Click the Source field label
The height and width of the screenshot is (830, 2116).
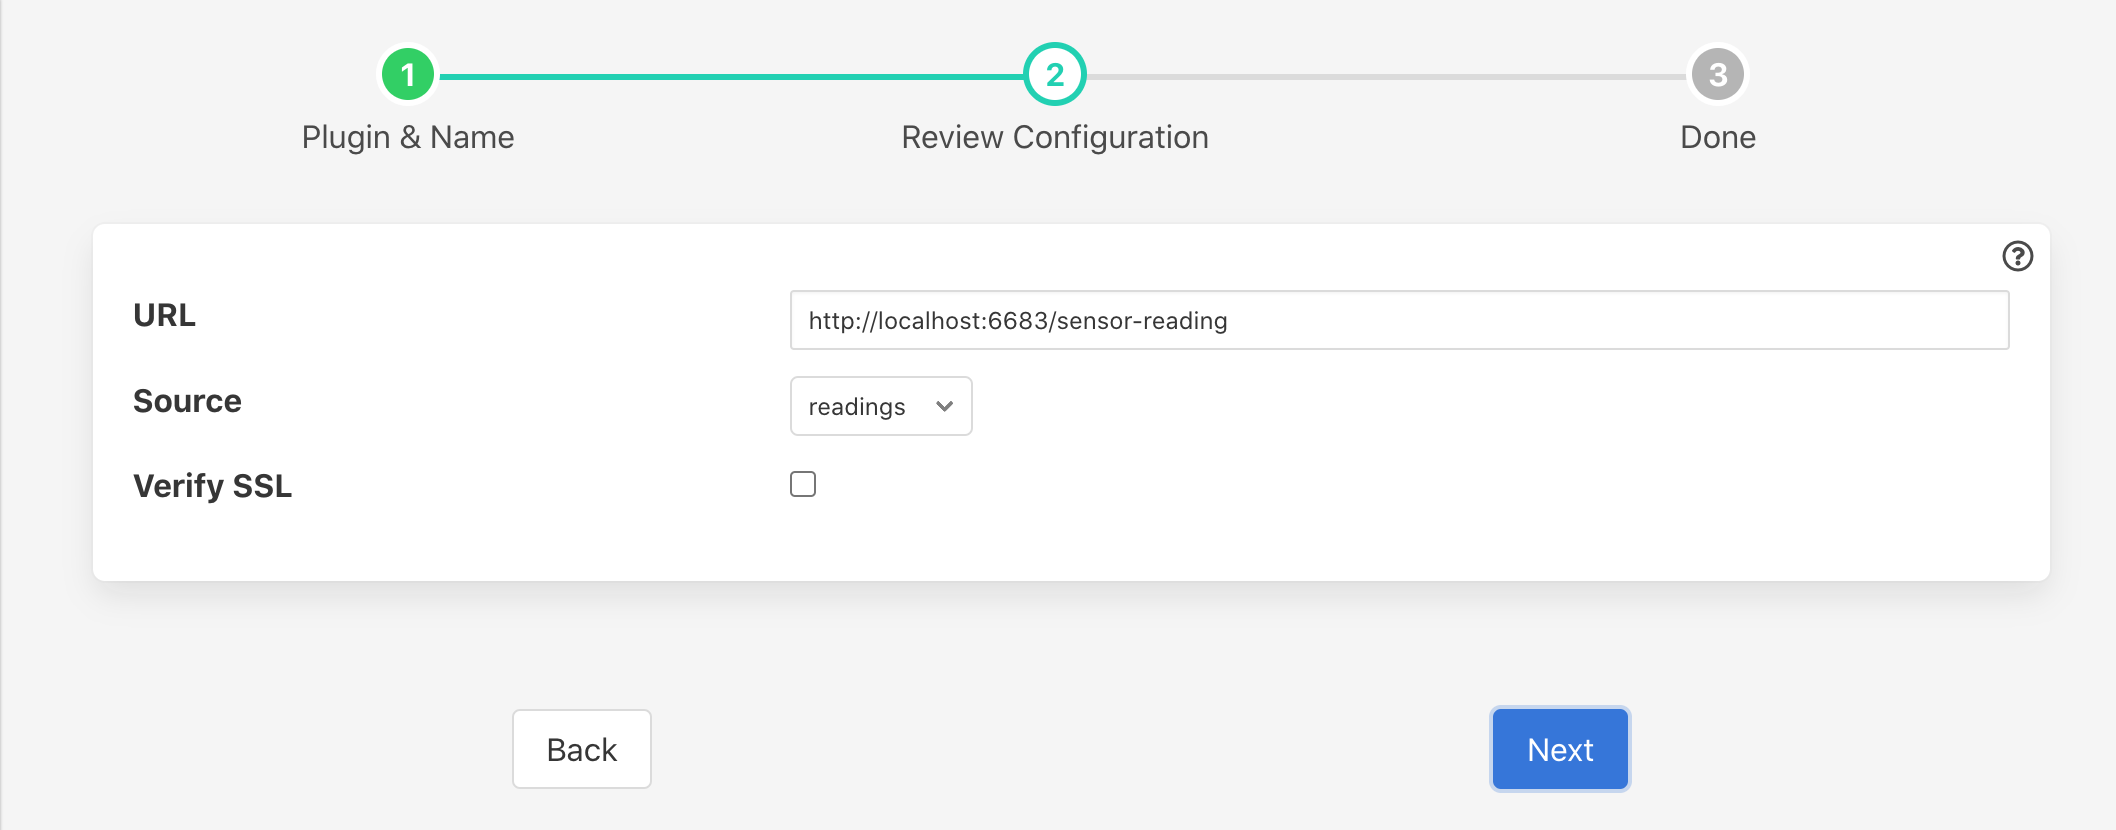point(187,401)
